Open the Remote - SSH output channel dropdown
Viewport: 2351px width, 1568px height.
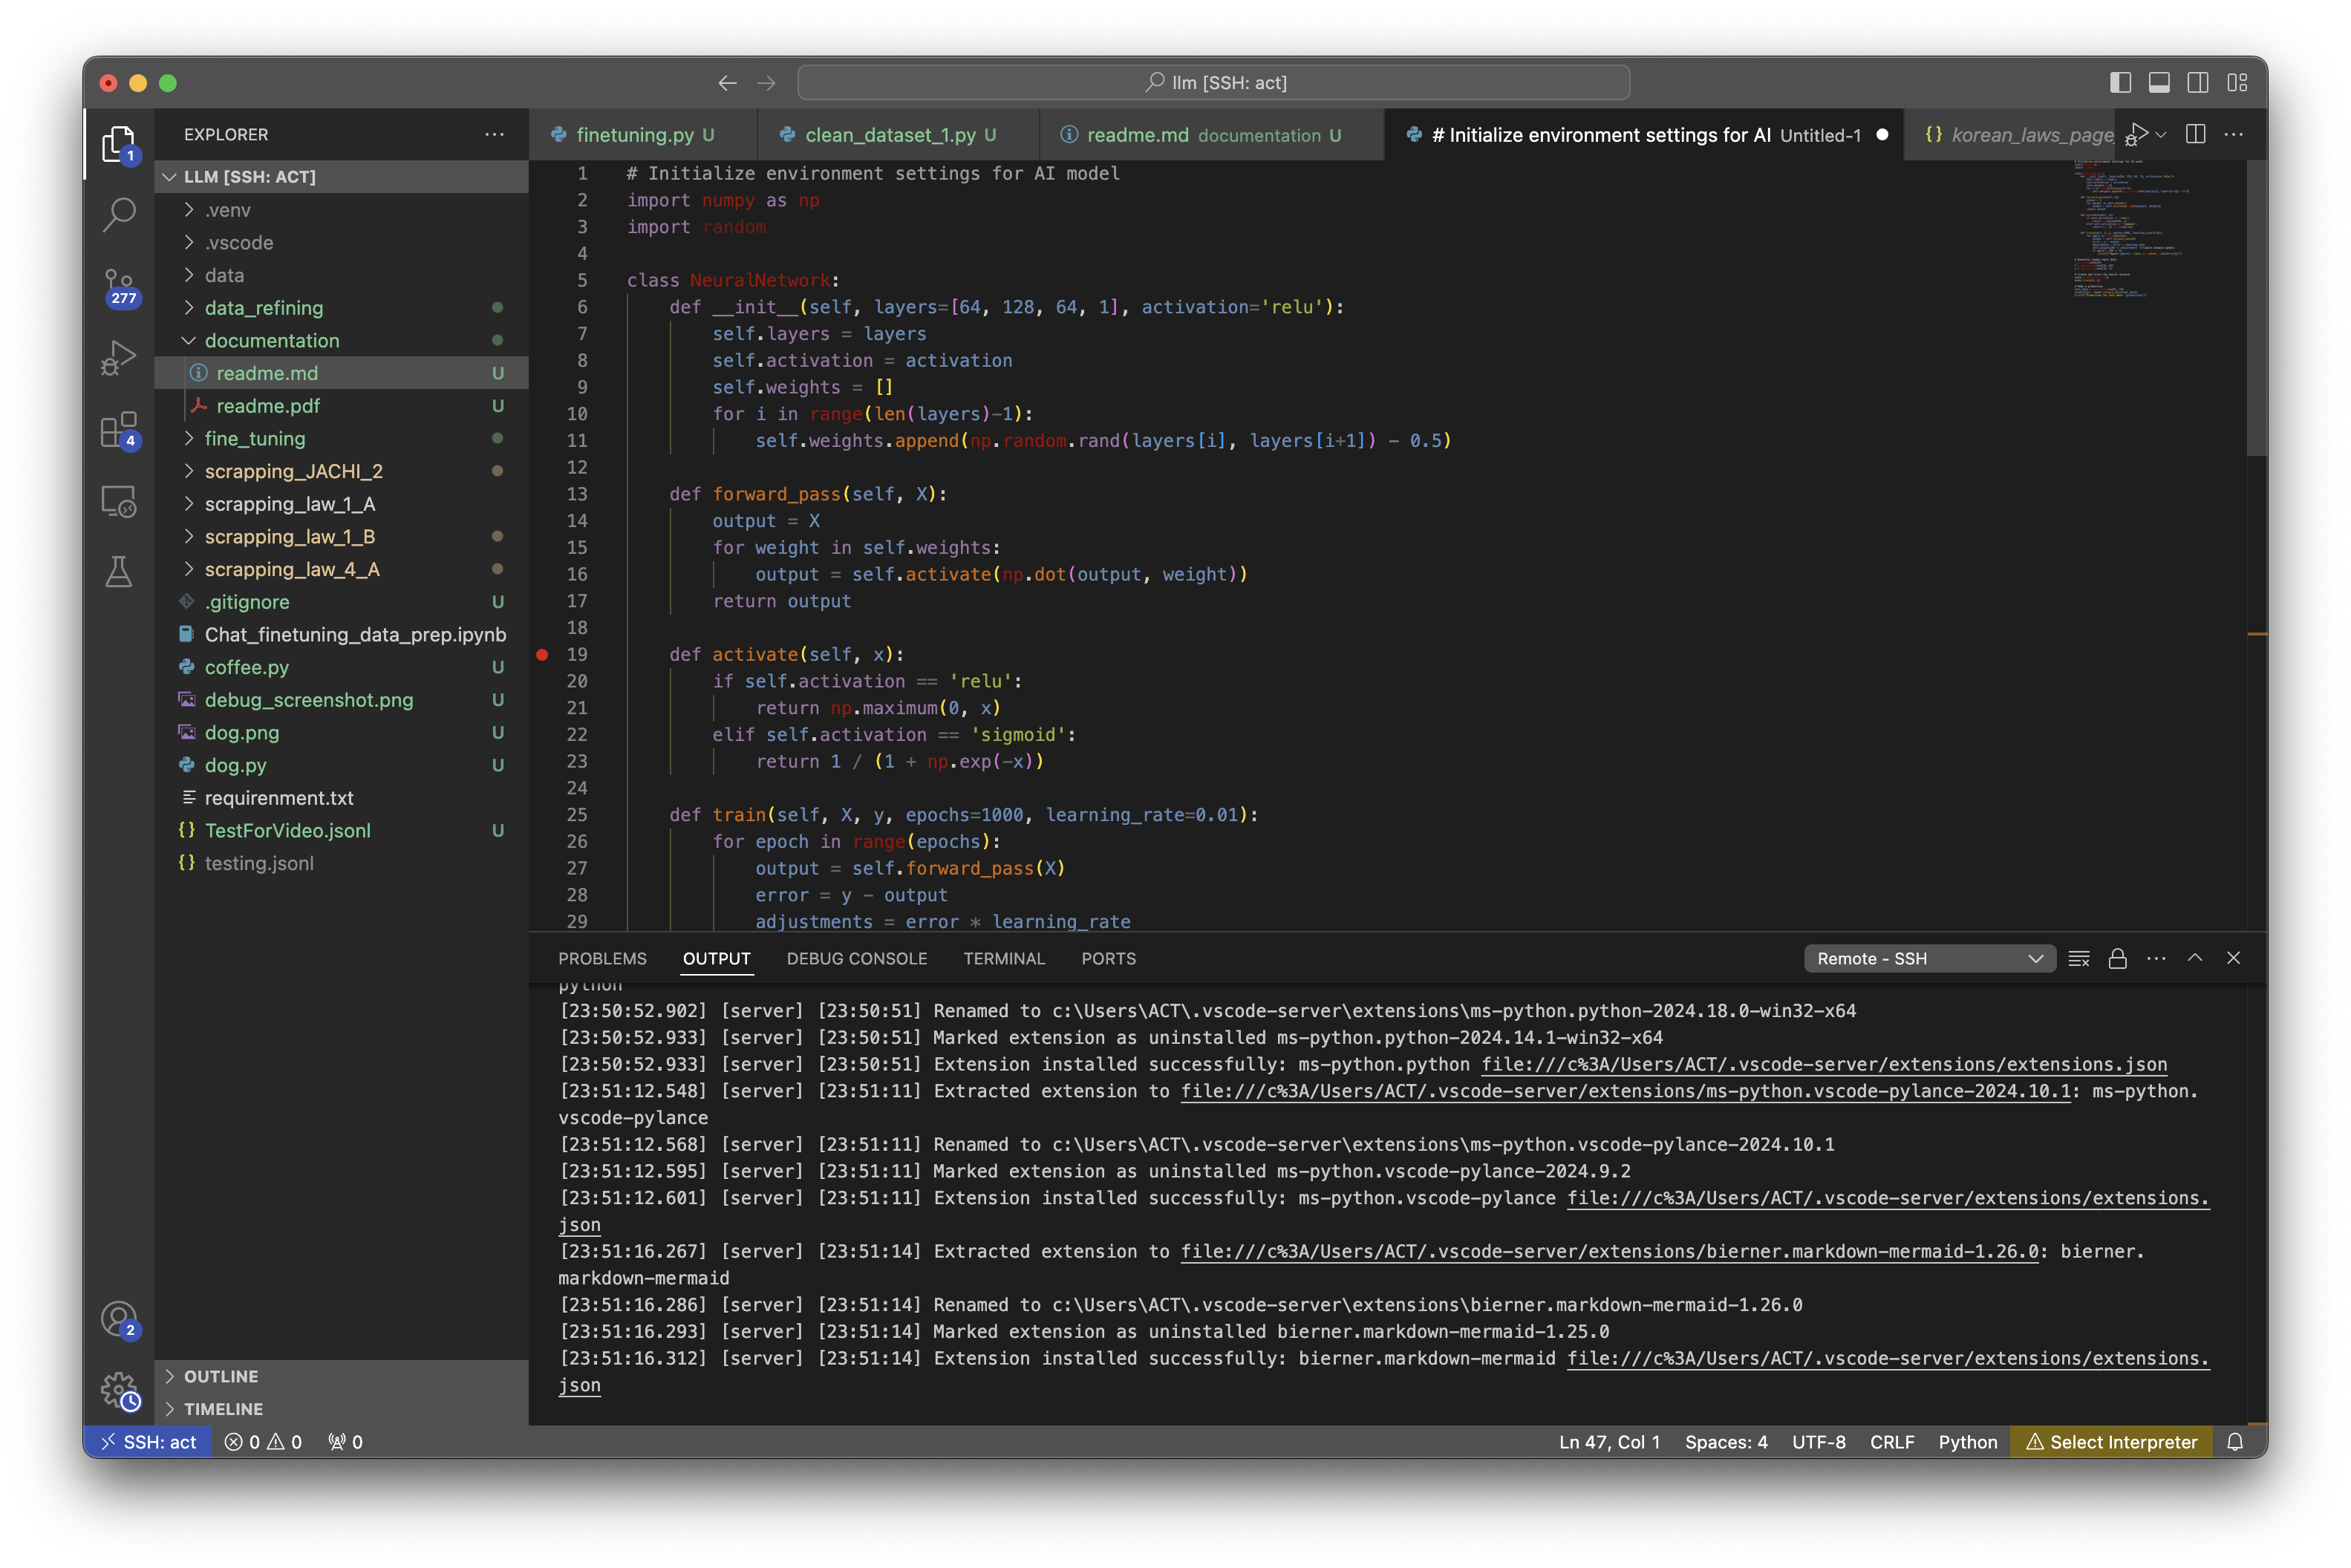point(1929,958)
